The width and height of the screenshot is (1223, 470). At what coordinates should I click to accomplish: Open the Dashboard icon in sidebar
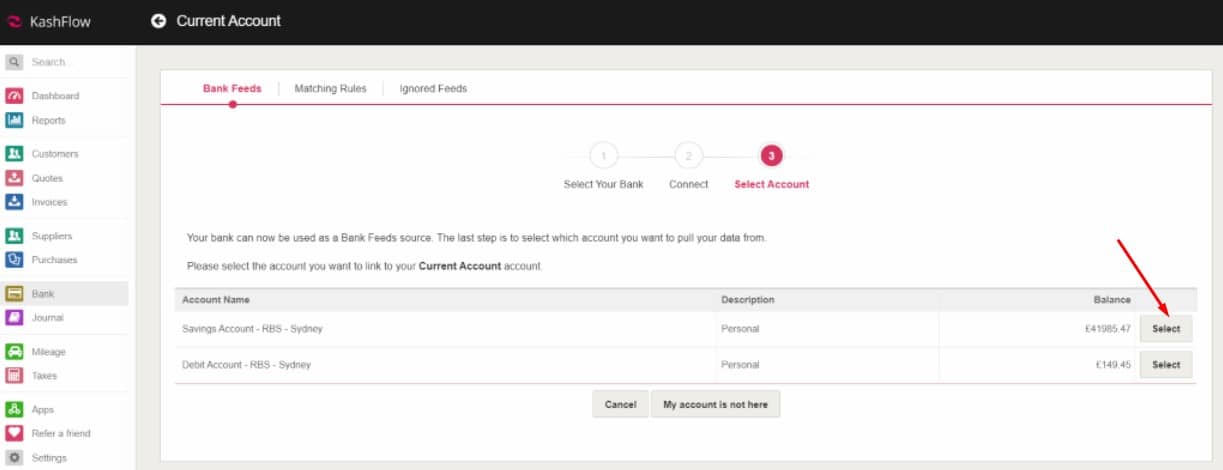[15, 96]
